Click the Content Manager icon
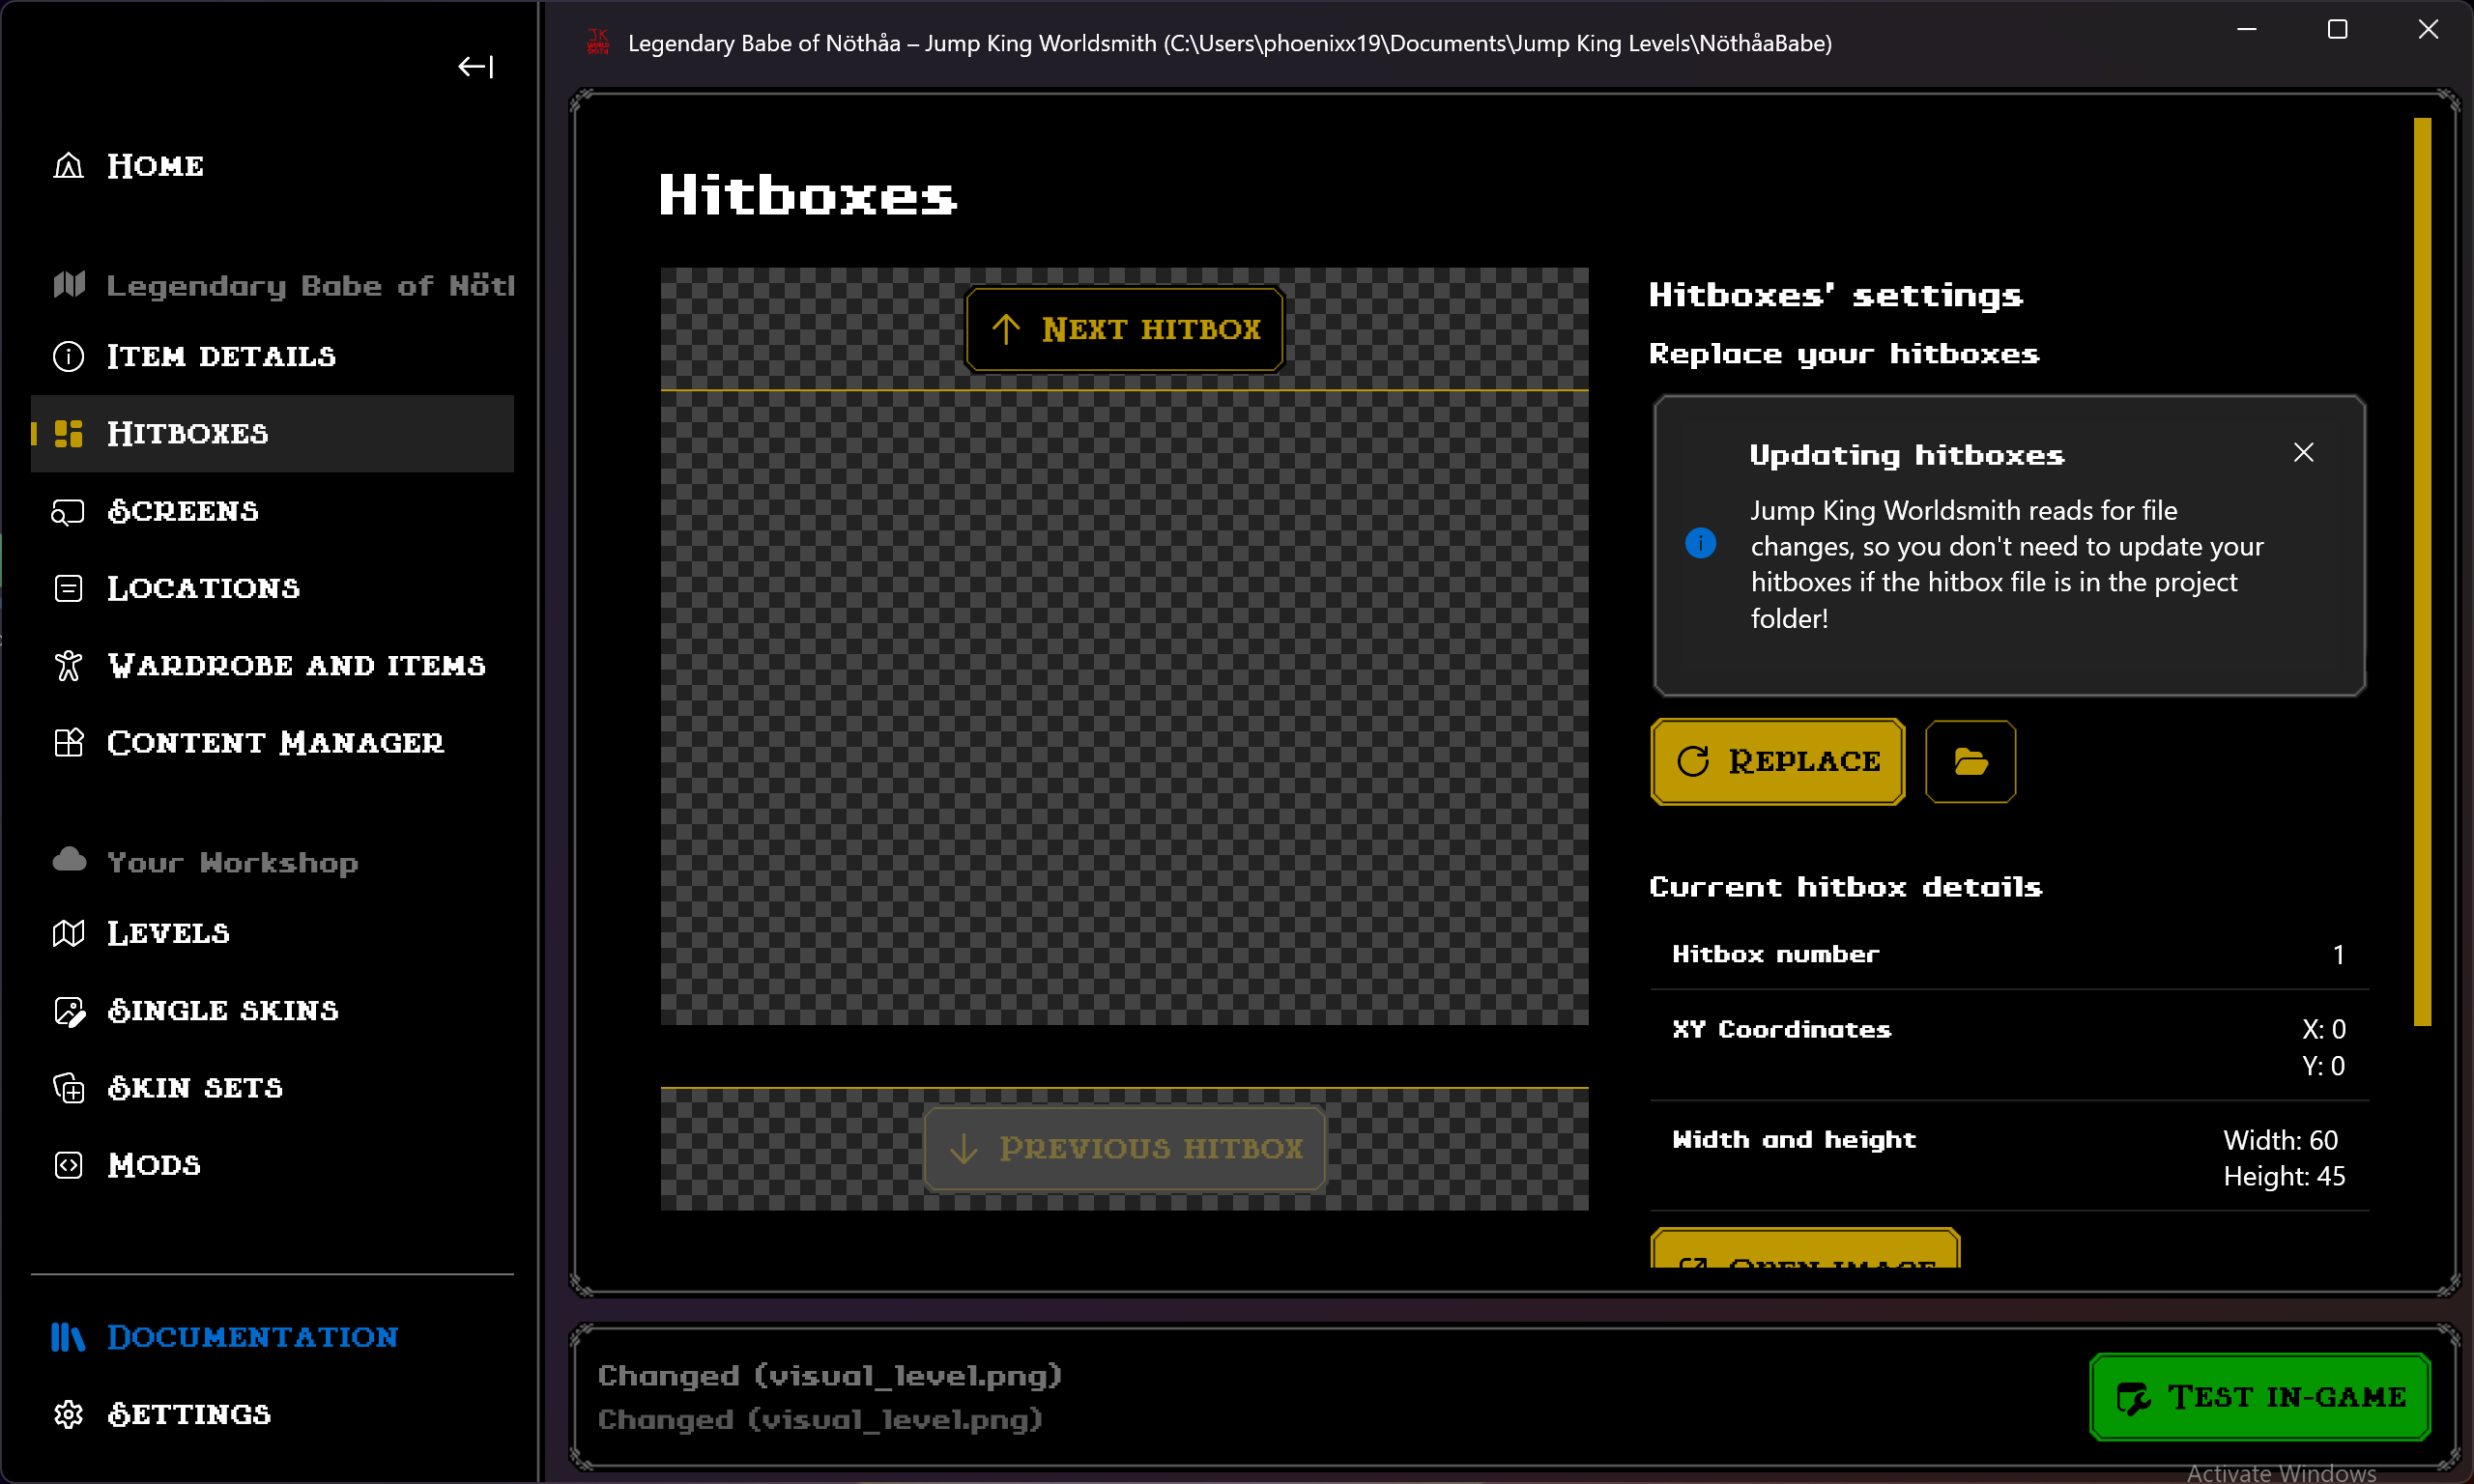This screenshot has width=2474, height=1484. [68, 742]
